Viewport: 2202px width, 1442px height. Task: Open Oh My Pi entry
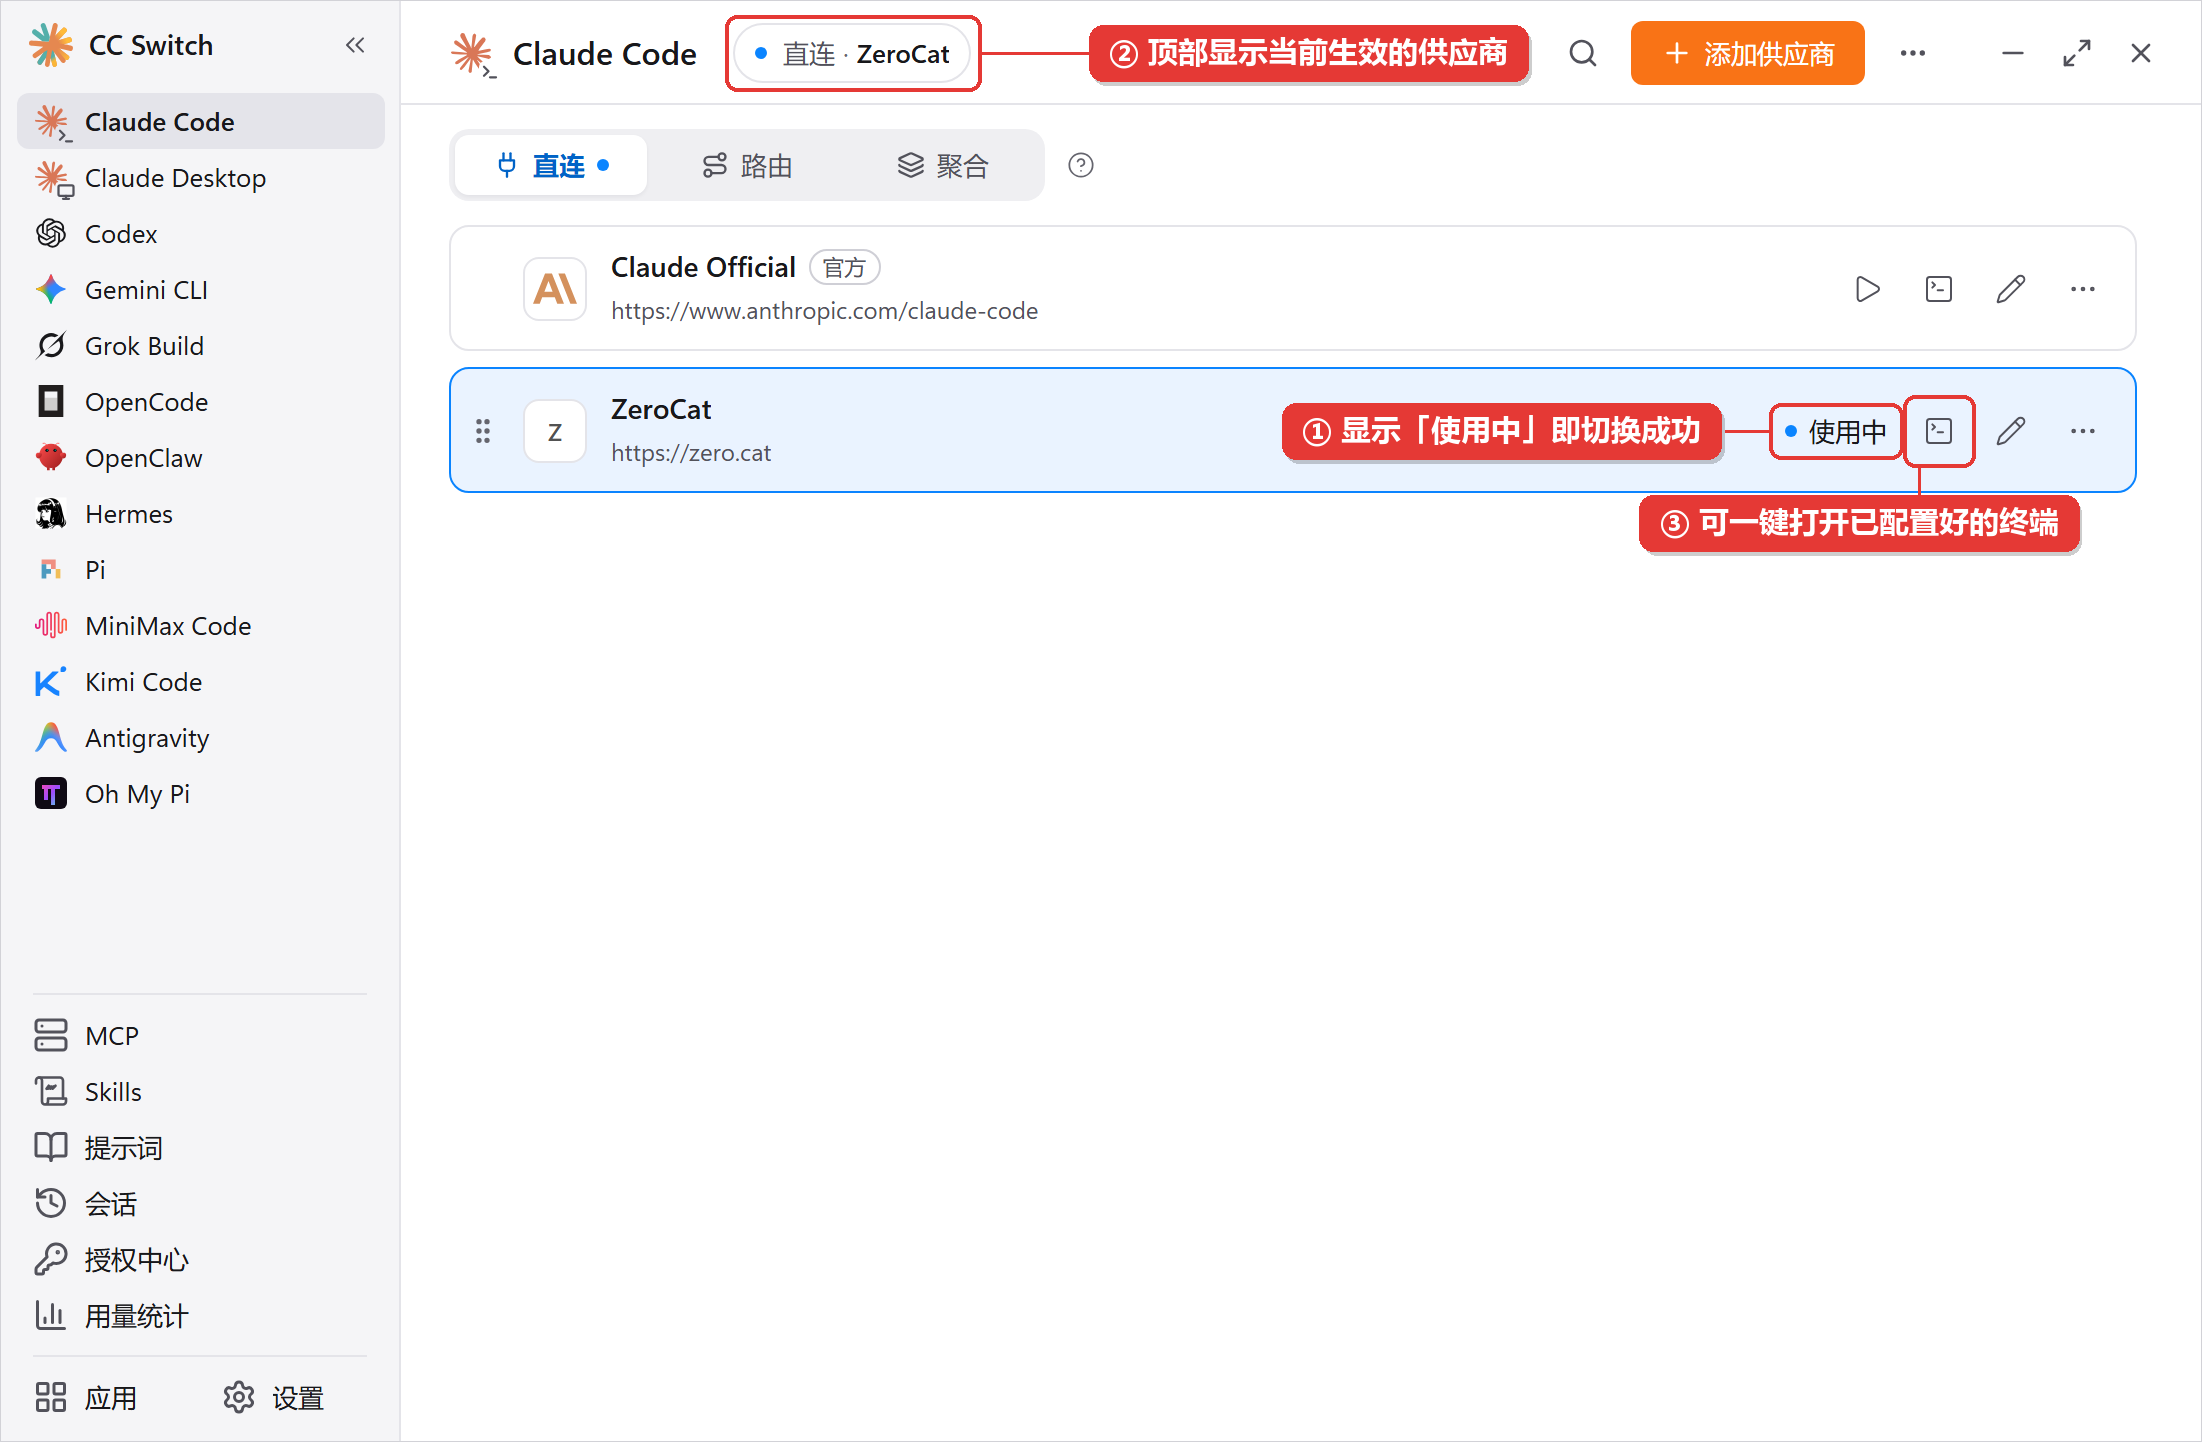click(x=200, y=794)
